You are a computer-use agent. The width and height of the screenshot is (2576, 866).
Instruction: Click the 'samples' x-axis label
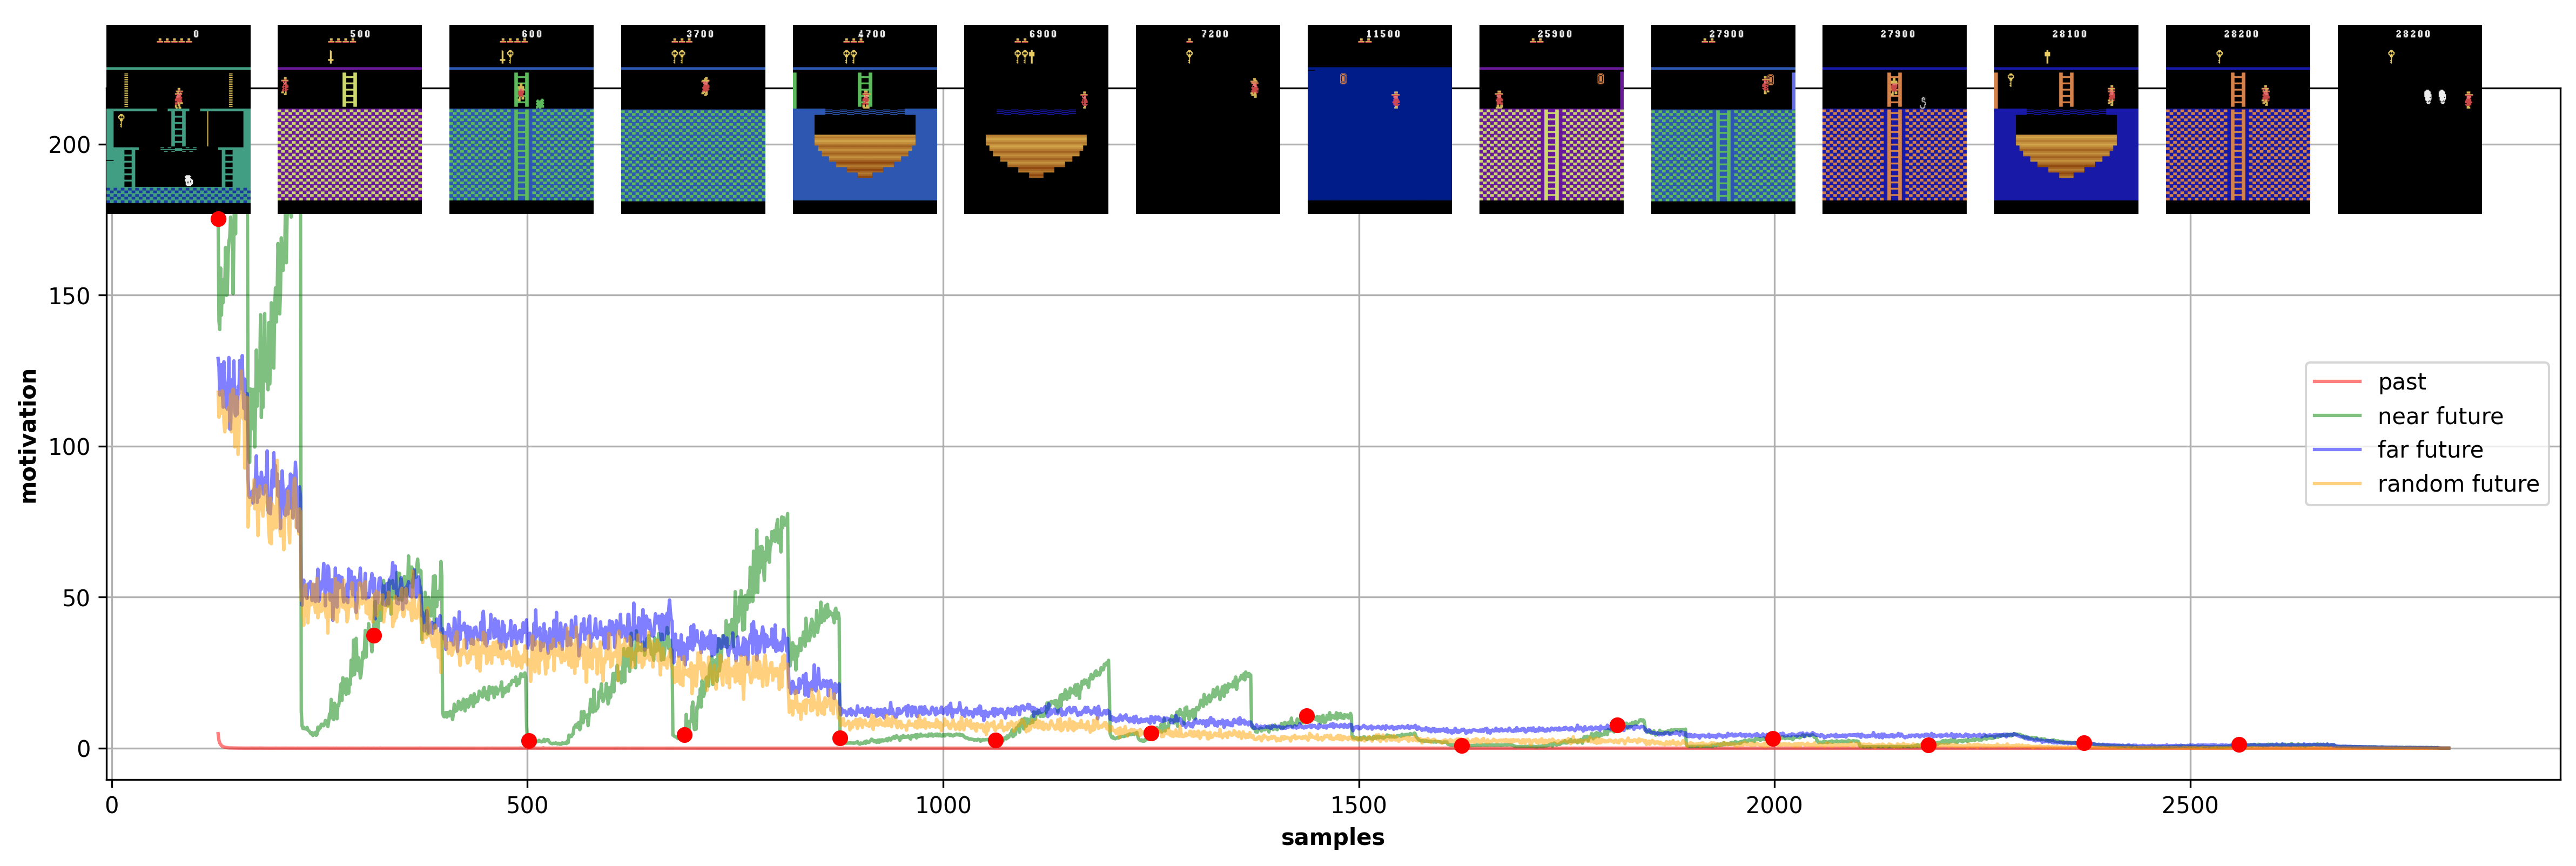[1332, 838]
